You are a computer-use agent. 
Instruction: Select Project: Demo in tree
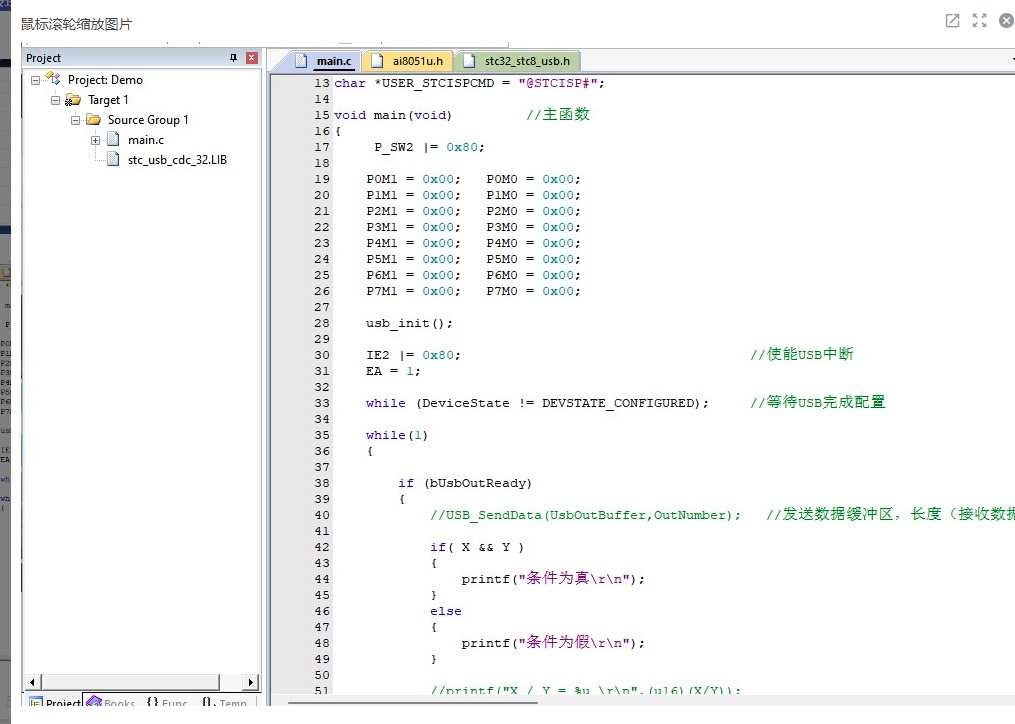point(105,80)
